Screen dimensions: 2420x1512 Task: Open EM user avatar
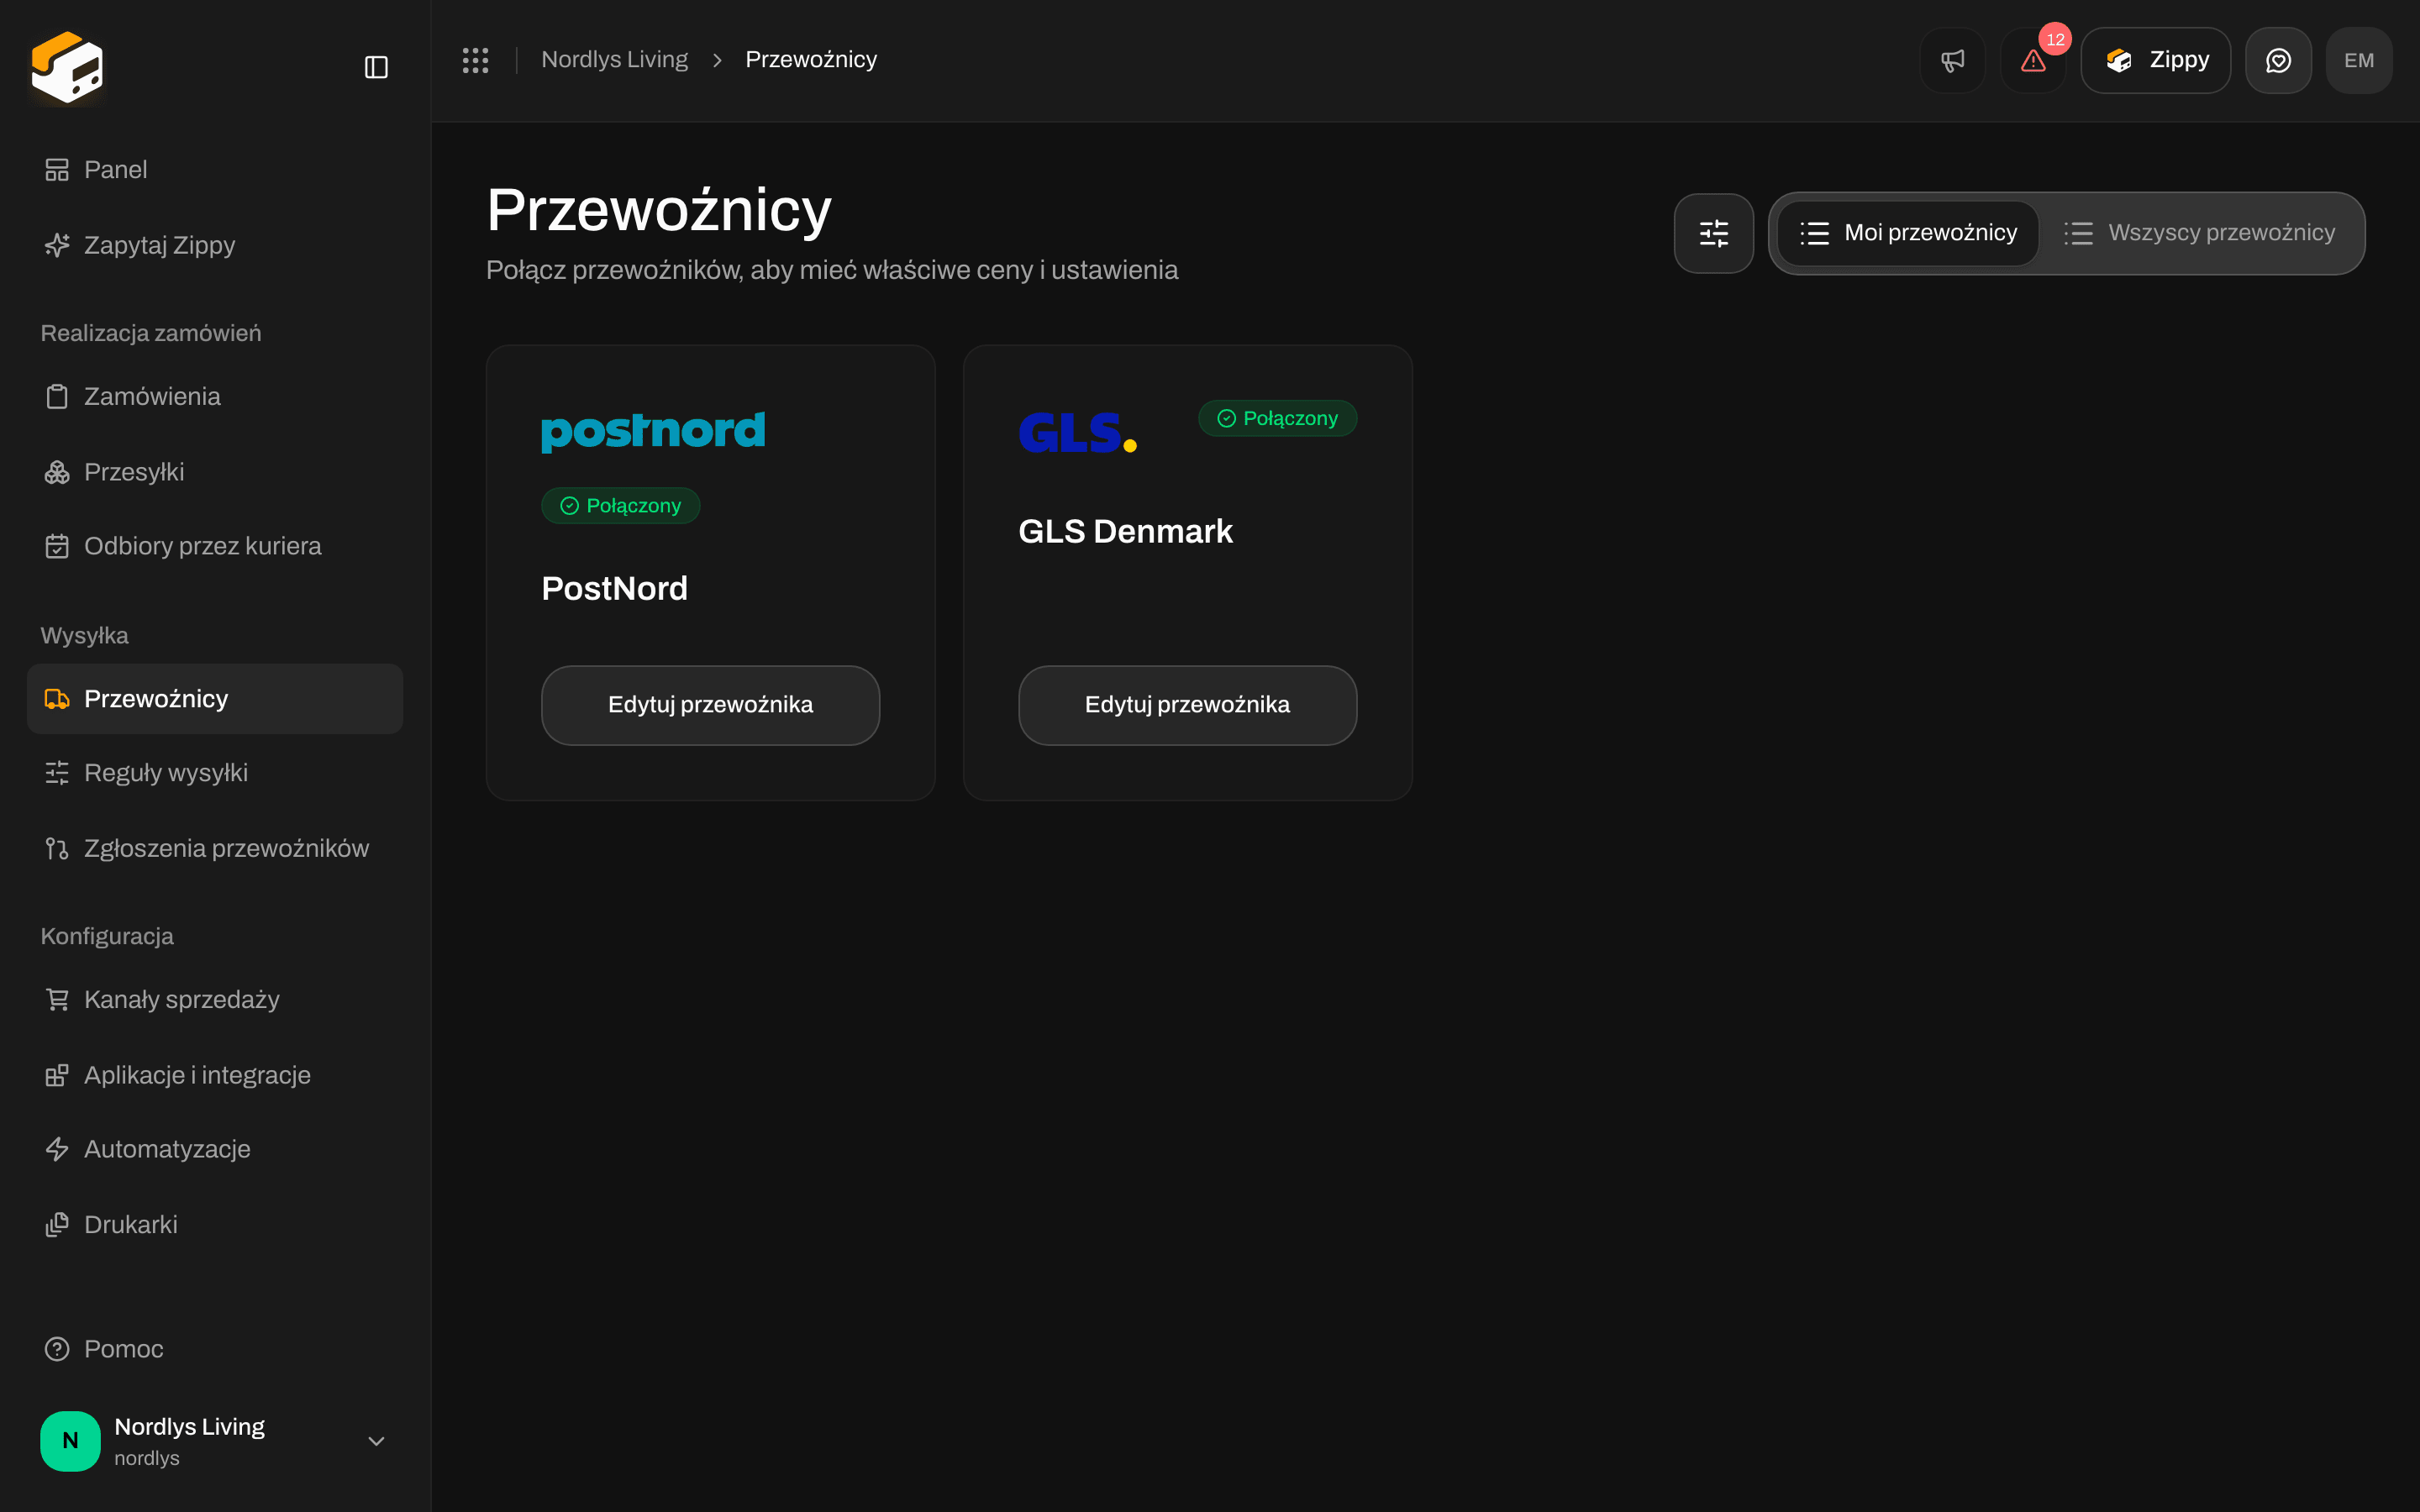pos(2359,60)
